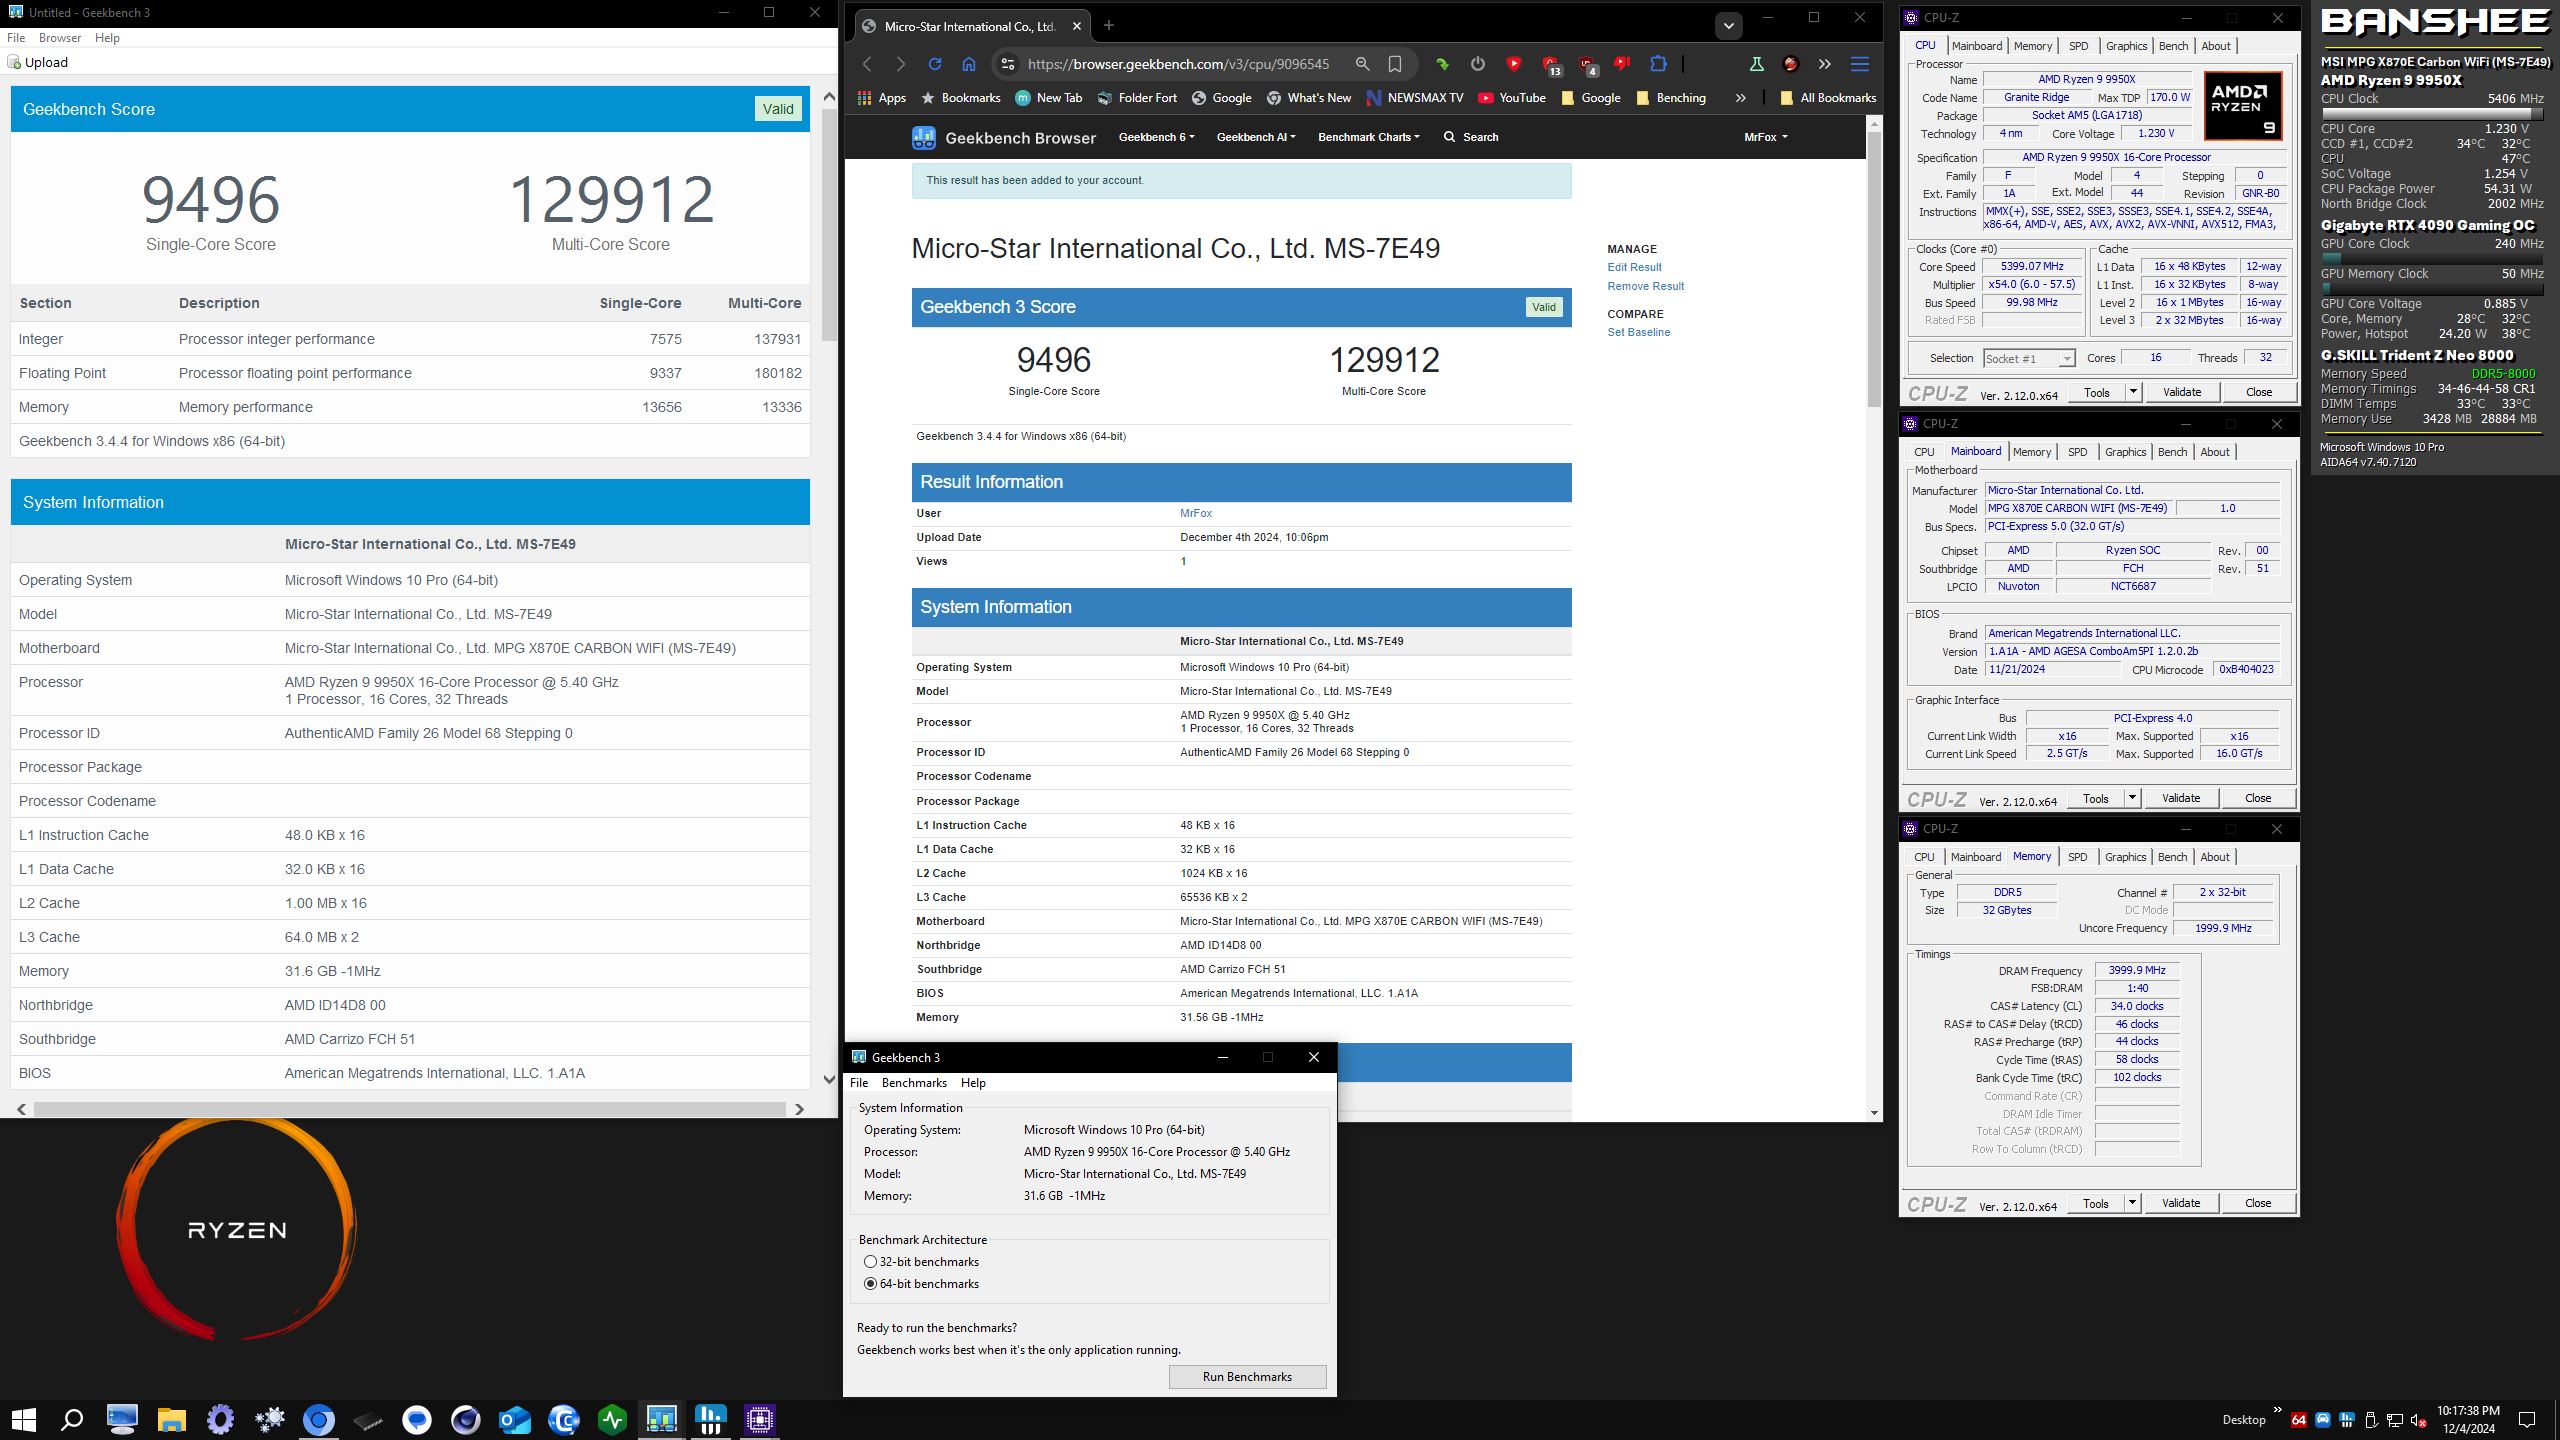Open the YouTube bookmark
2560x1440 pixels.
[1511, 98]
